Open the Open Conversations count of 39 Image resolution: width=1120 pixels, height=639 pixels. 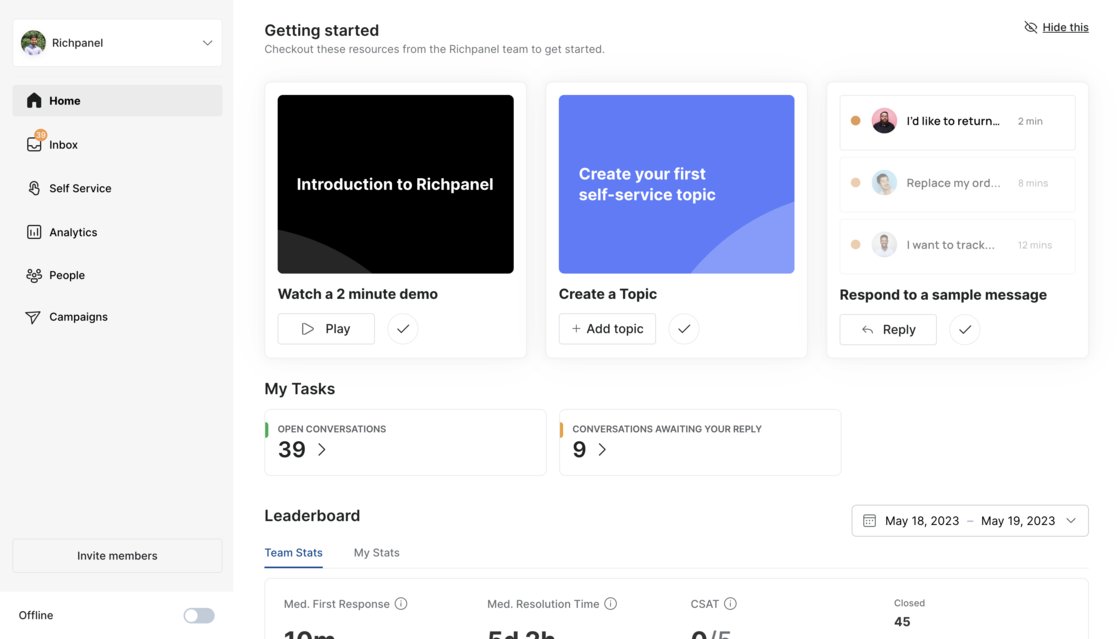(291, 450)
